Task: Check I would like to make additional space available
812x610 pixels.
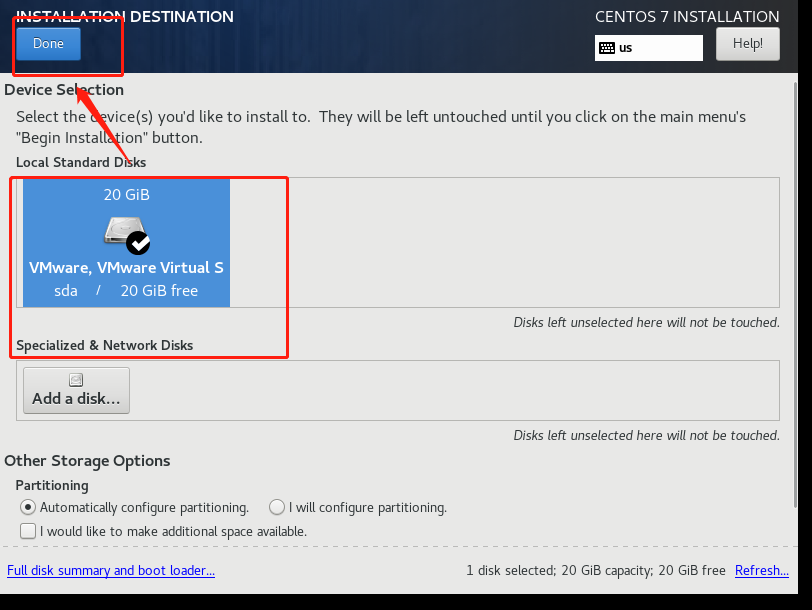Action: click(28, 531)
